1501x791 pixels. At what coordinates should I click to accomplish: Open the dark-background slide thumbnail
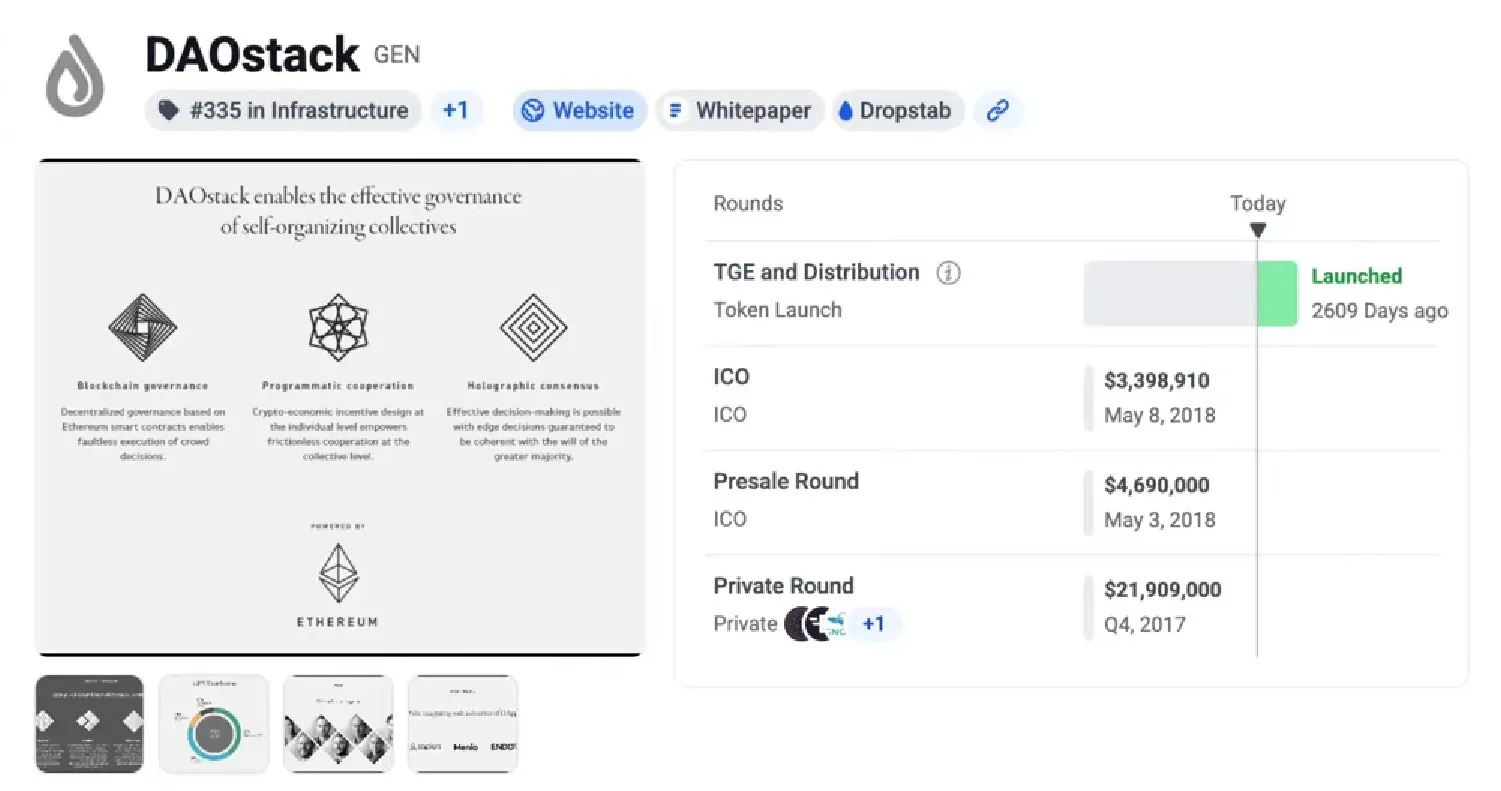click(x=90, y=723)
